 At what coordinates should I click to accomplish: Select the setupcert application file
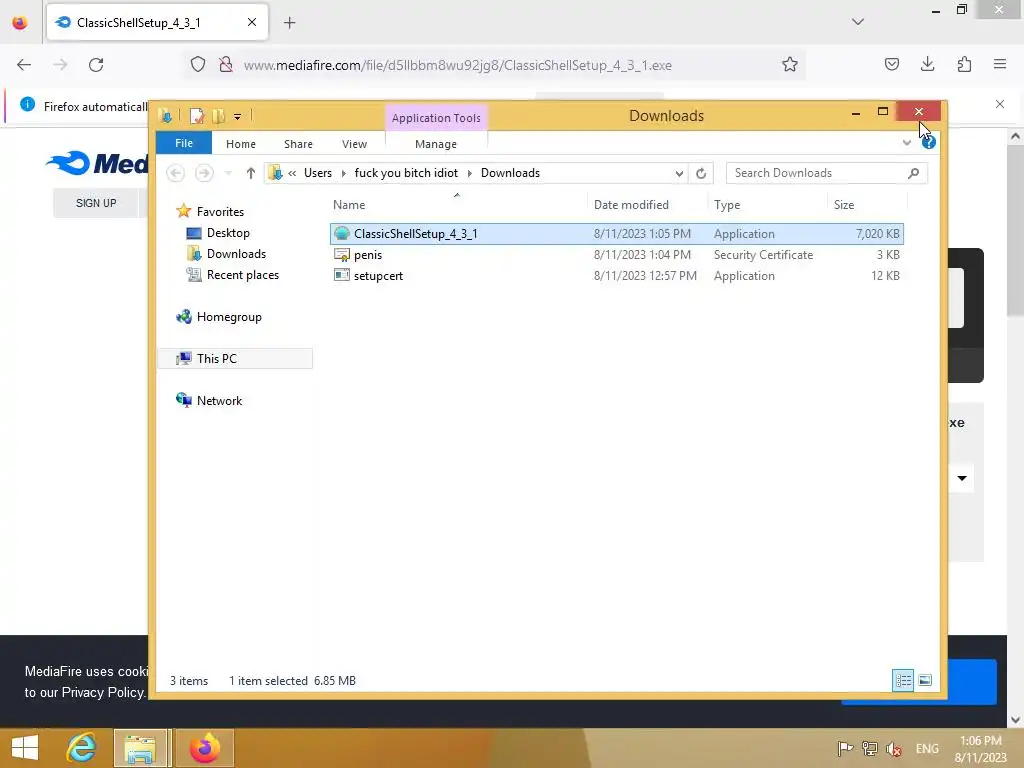coord(377,276)
